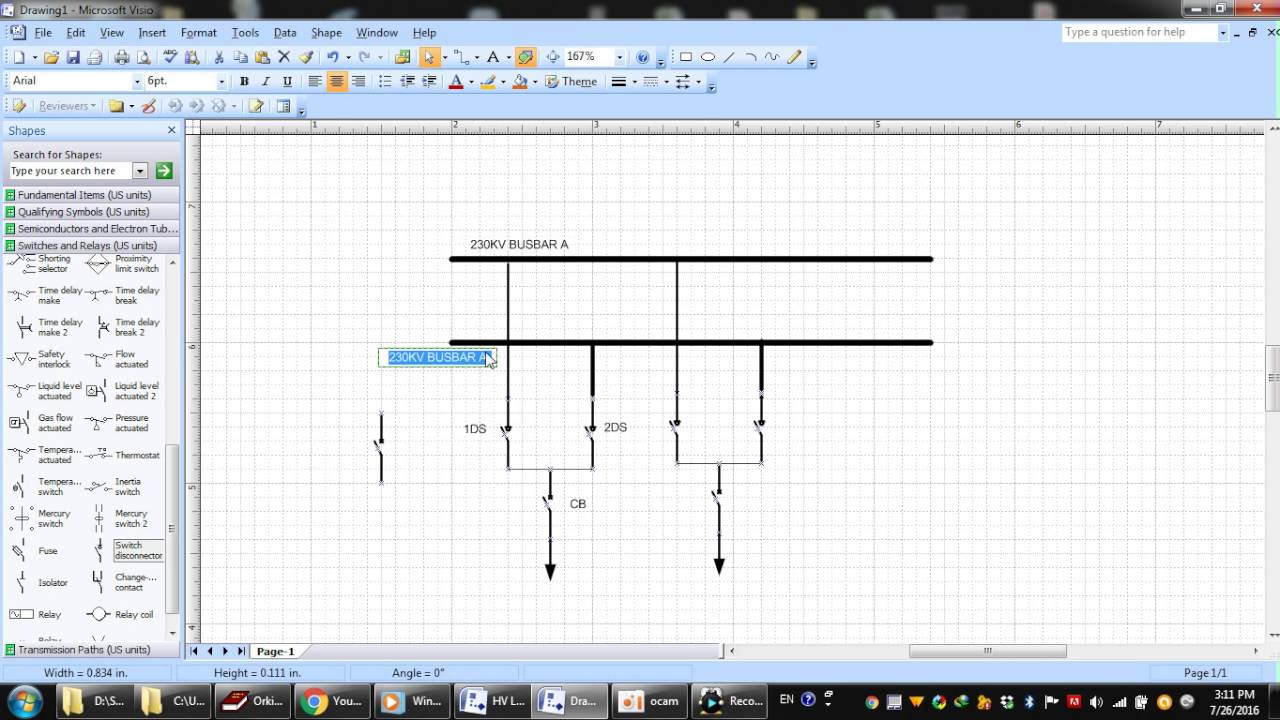Open the Shape menu
The image size is (1280, 720).
click(x=326, y=33)
